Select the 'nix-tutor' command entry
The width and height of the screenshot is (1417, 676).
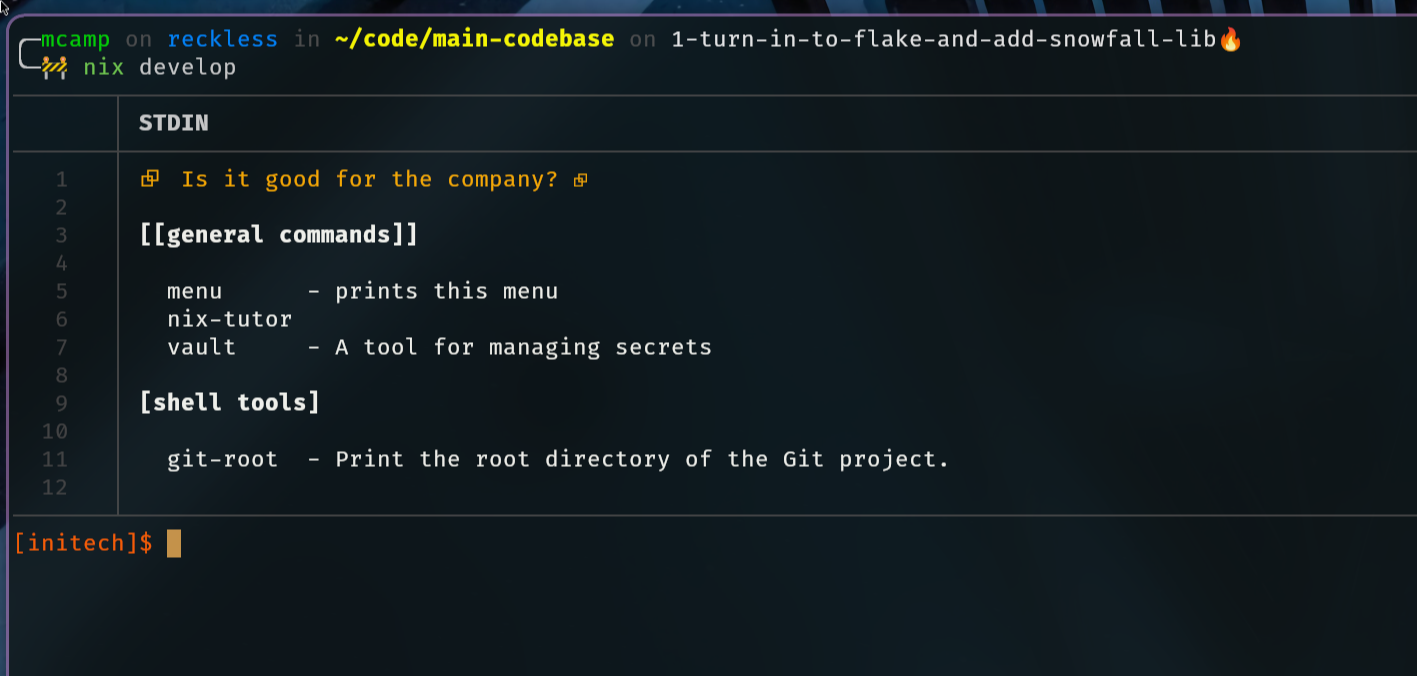[230, 320]
